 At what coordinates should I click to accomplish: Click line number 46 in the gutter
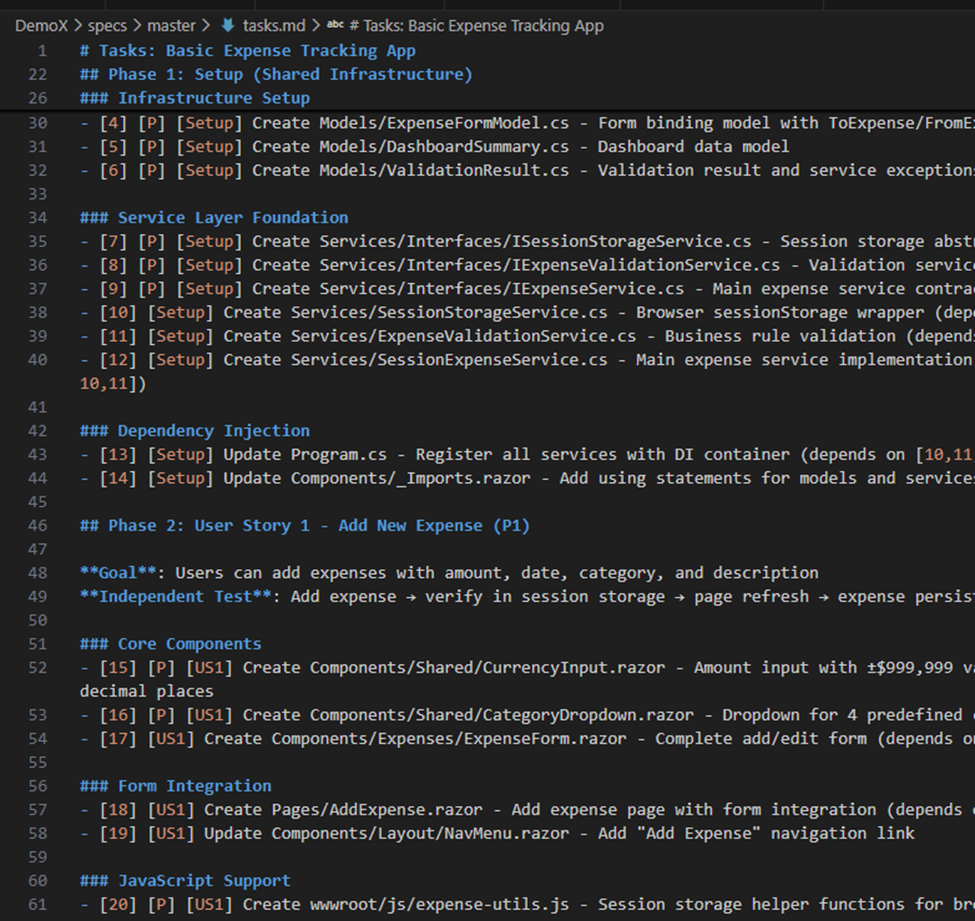37,525
